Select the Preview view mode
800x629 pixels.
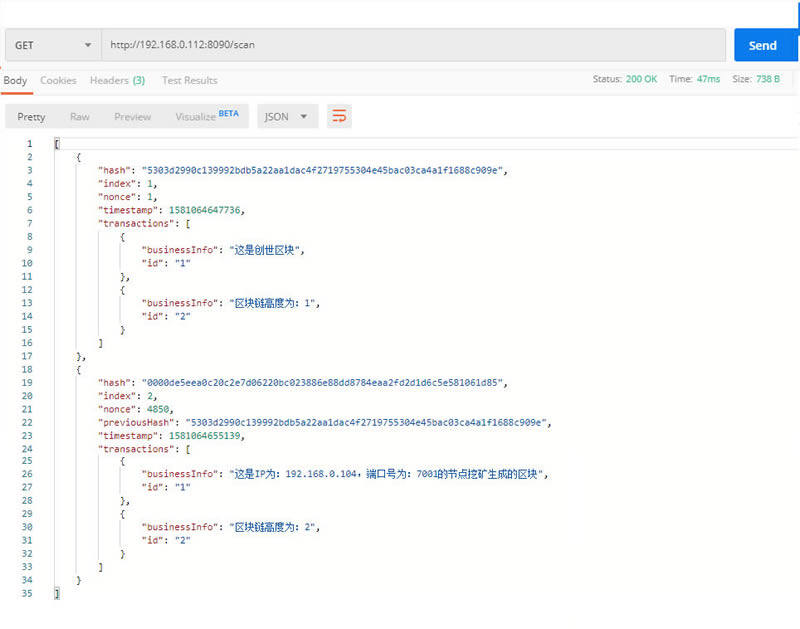tap(132, 117)
